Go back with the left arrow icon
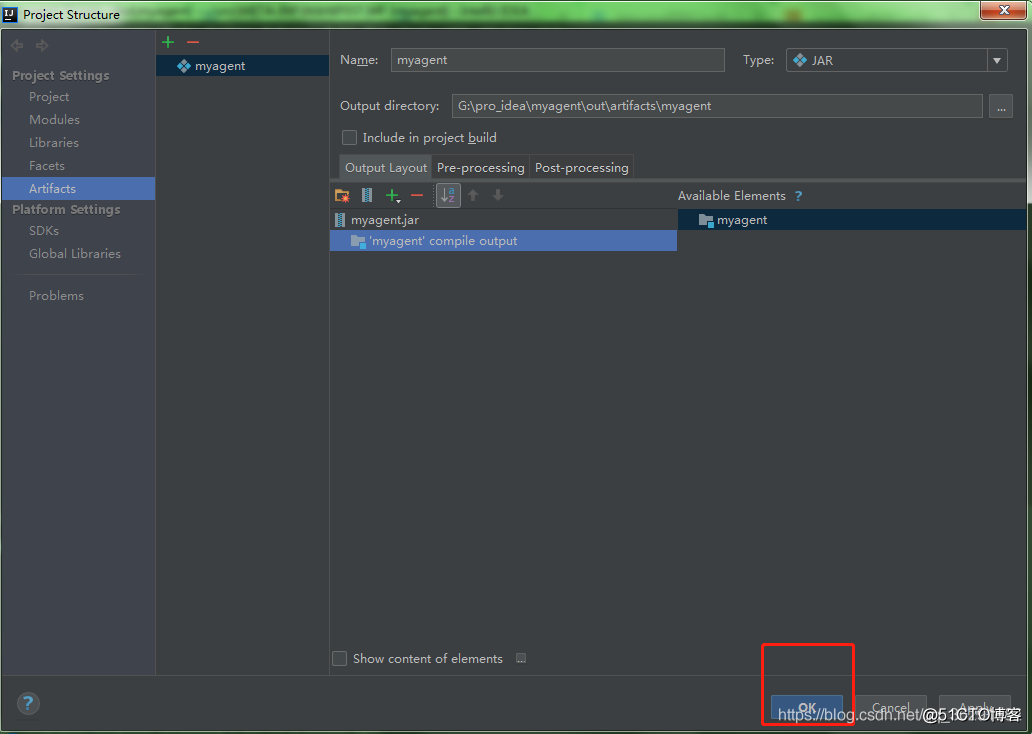Image resolution: width=1032 pixels, height=734 pixels. coord(17,45)
